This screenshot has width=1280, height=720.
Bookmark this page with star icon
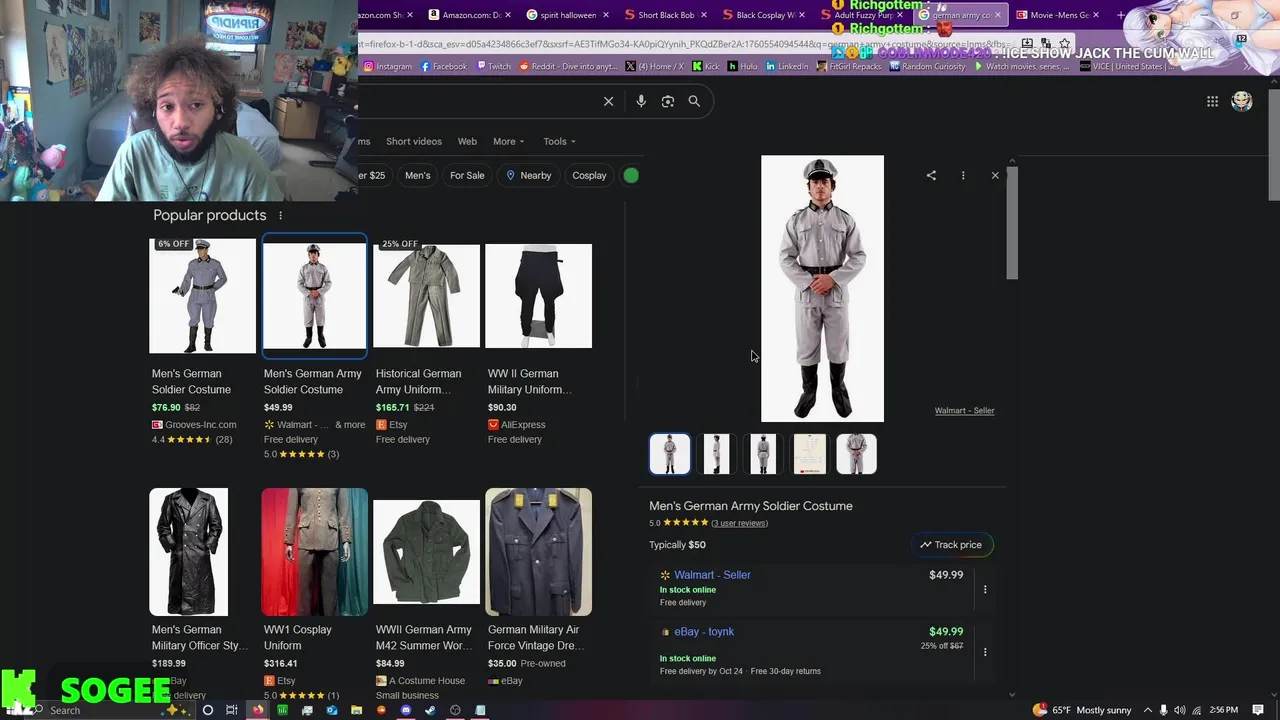(1065, 44)
